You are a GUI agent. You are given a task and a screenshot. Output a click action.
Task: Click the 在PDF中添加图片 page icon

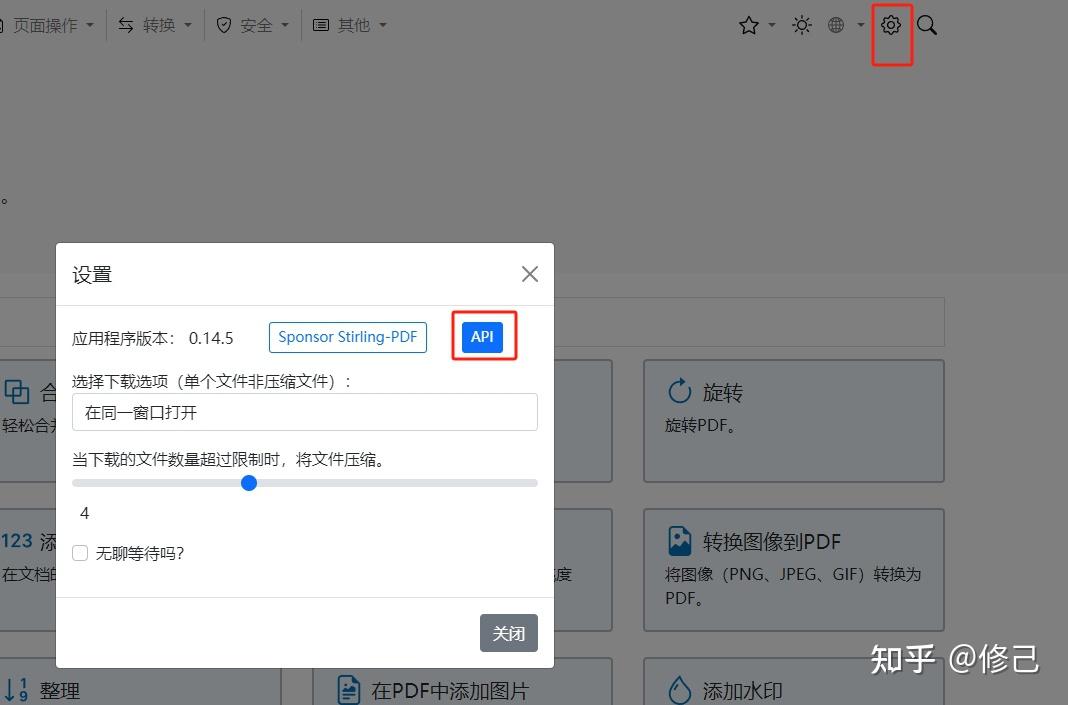[x=348, y=689]
